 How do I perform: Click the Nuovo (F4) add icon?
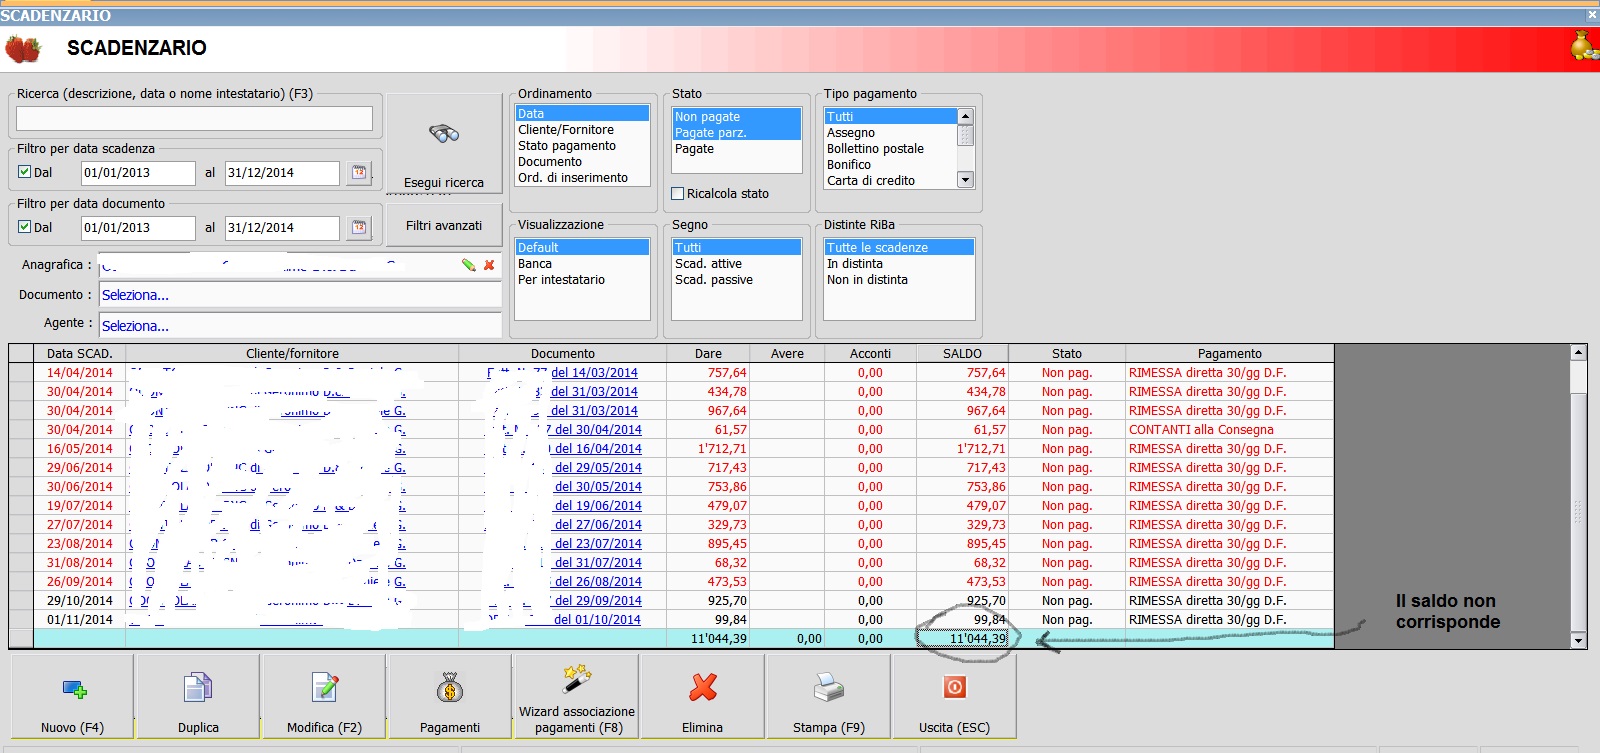(x=74, y=689)
